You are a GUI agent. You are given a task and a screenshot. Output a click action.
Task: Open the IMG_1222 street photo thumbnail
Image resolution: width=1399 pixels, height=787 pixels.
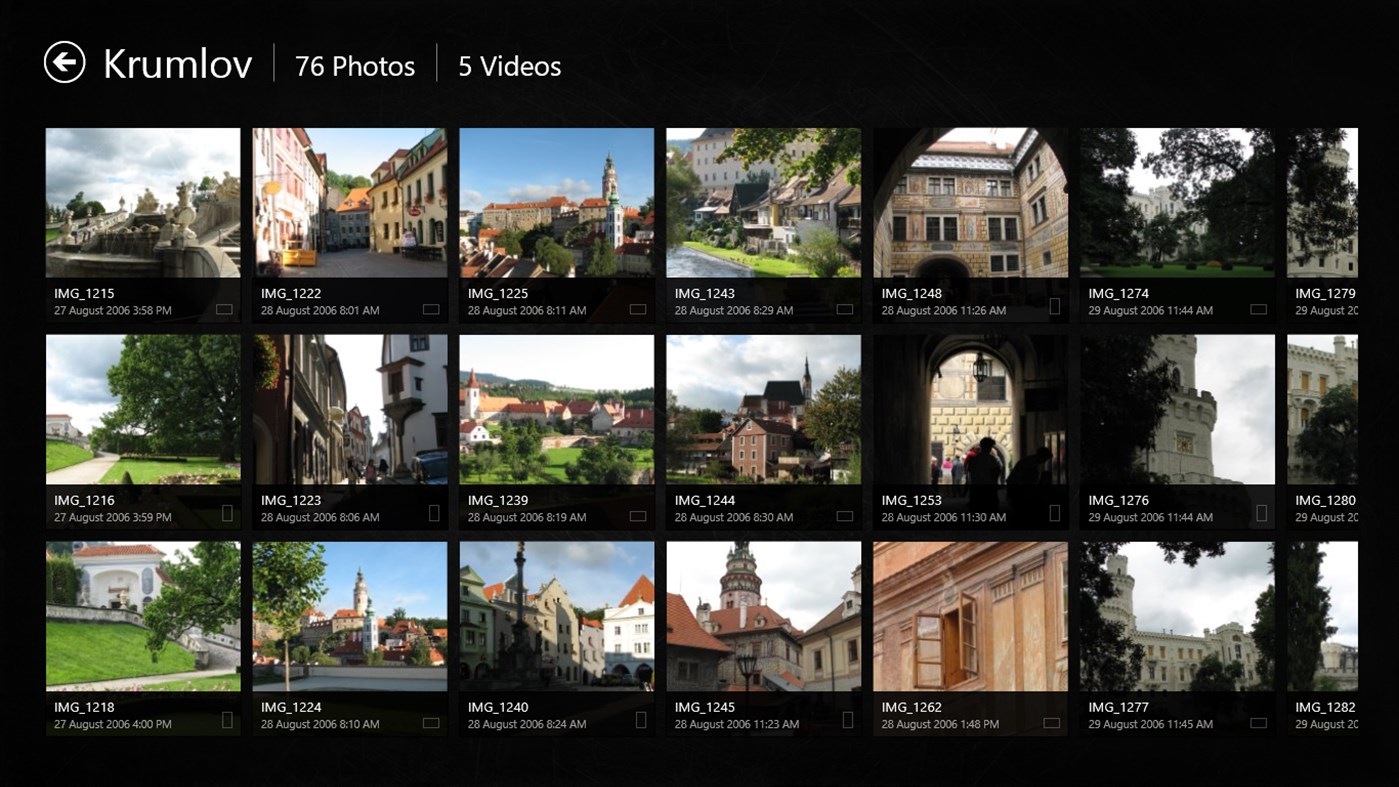(350, 202)
